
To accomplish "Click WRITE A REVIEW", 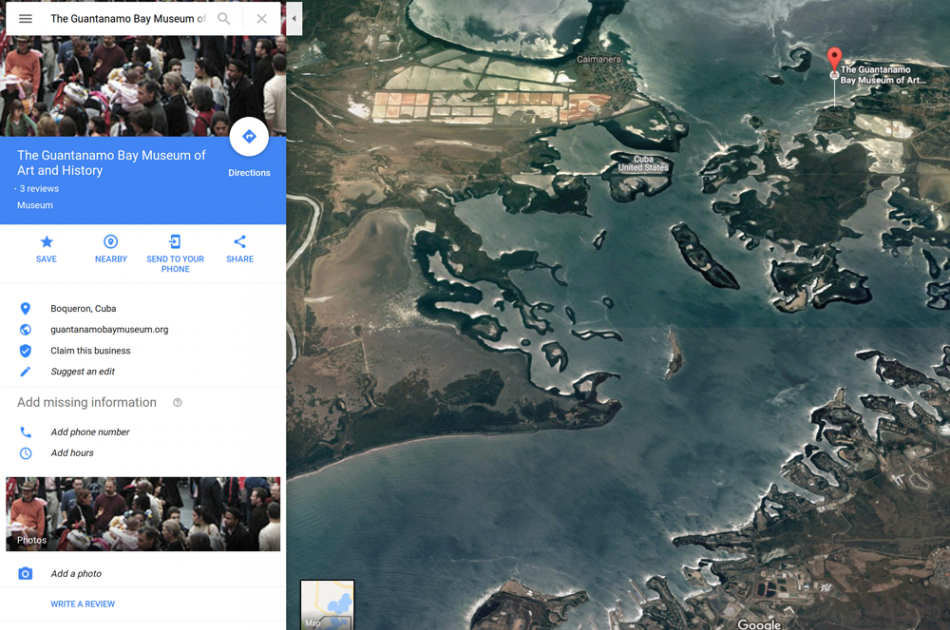I will [82, 604].
